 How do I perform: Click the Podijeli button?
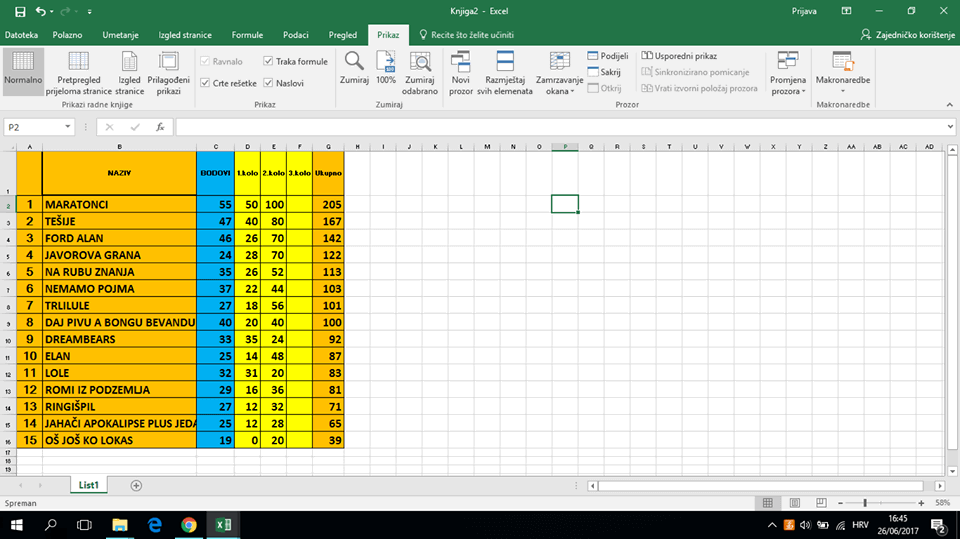coord(608,56)
